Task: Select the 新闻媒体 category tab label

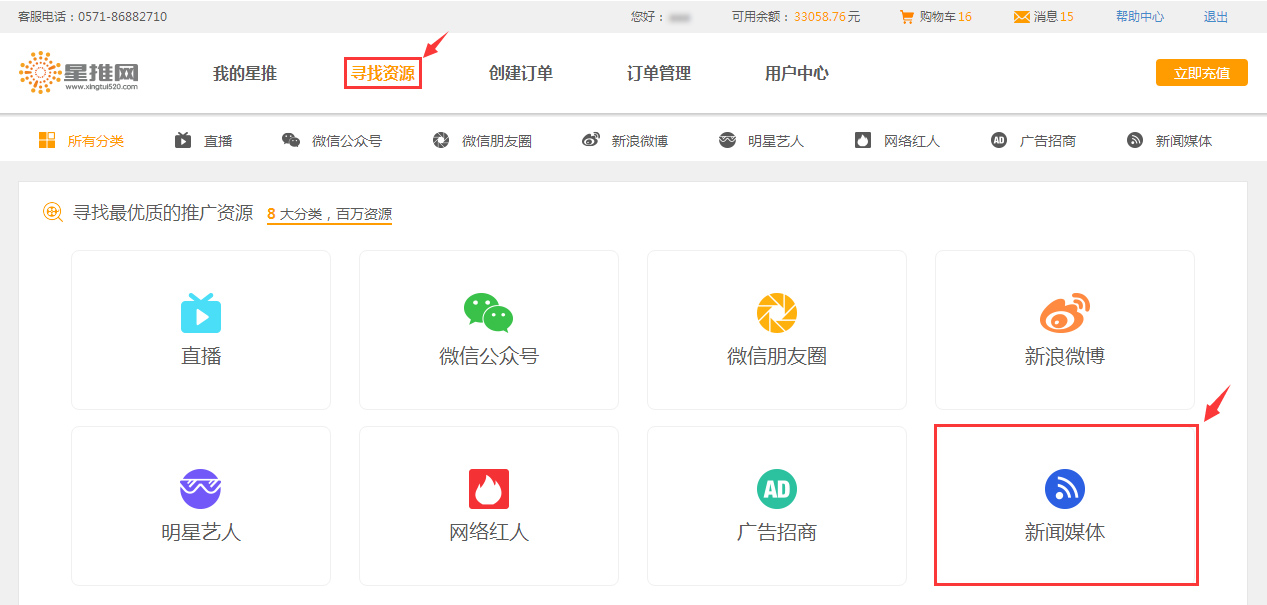Action: 1184,141
